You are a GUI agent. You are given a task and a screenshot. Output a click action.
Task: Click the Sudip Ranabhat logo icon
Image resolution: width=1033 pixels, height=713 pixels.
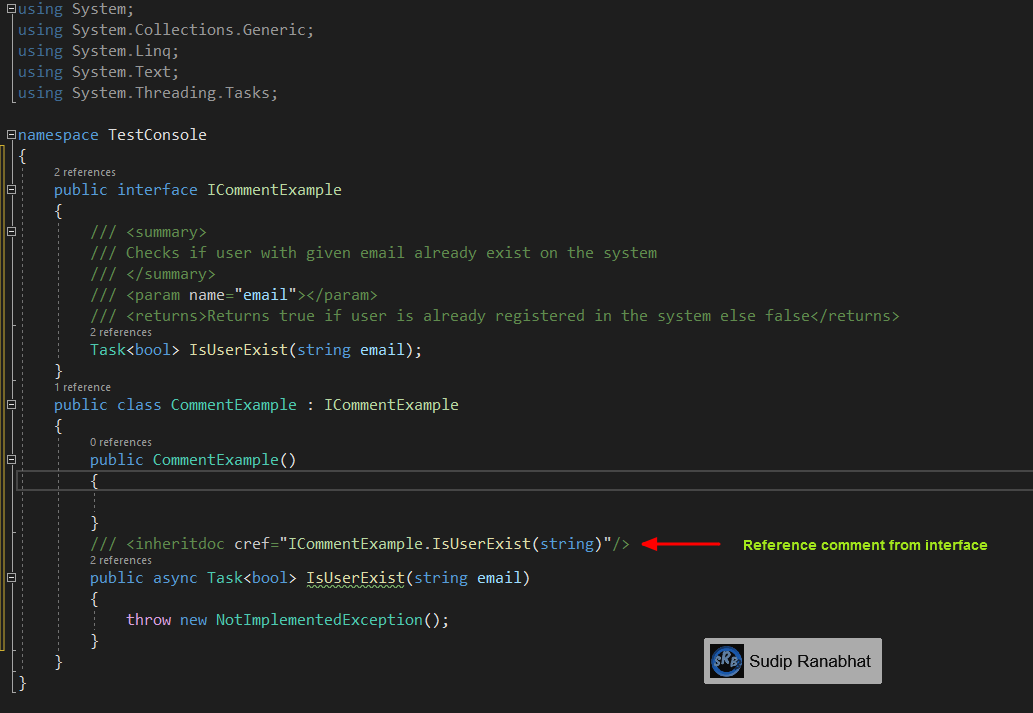pos(726,660)
